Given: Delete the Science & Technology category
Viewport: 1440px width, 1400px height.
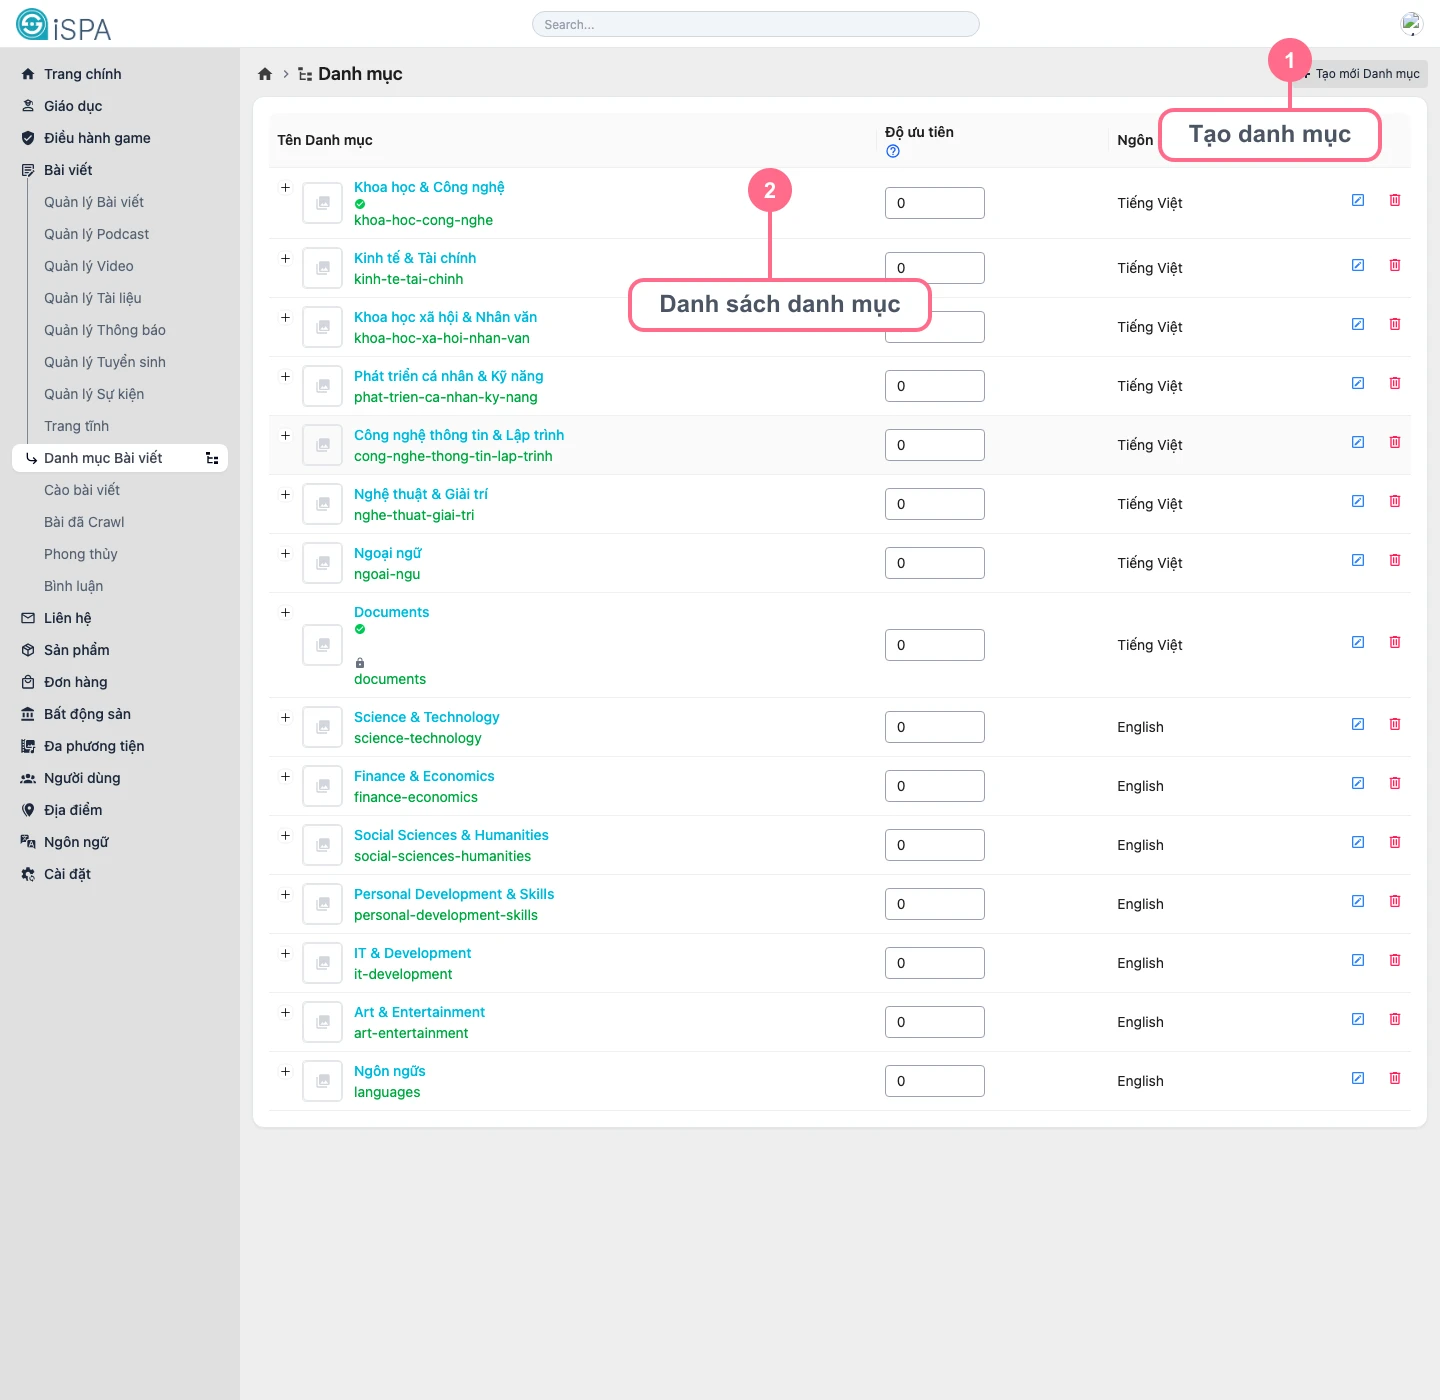Looking at the screenshot, I should click(x=1395, y=724).
